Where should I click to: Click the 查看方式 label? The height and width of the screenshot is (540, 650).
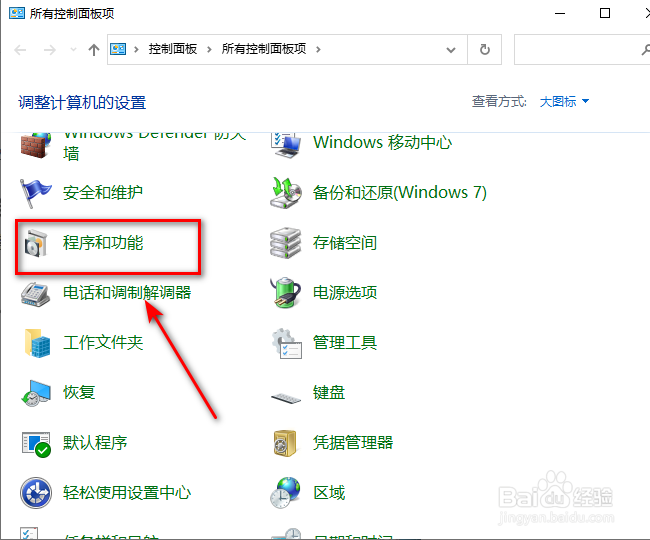[x=499, y=102]
